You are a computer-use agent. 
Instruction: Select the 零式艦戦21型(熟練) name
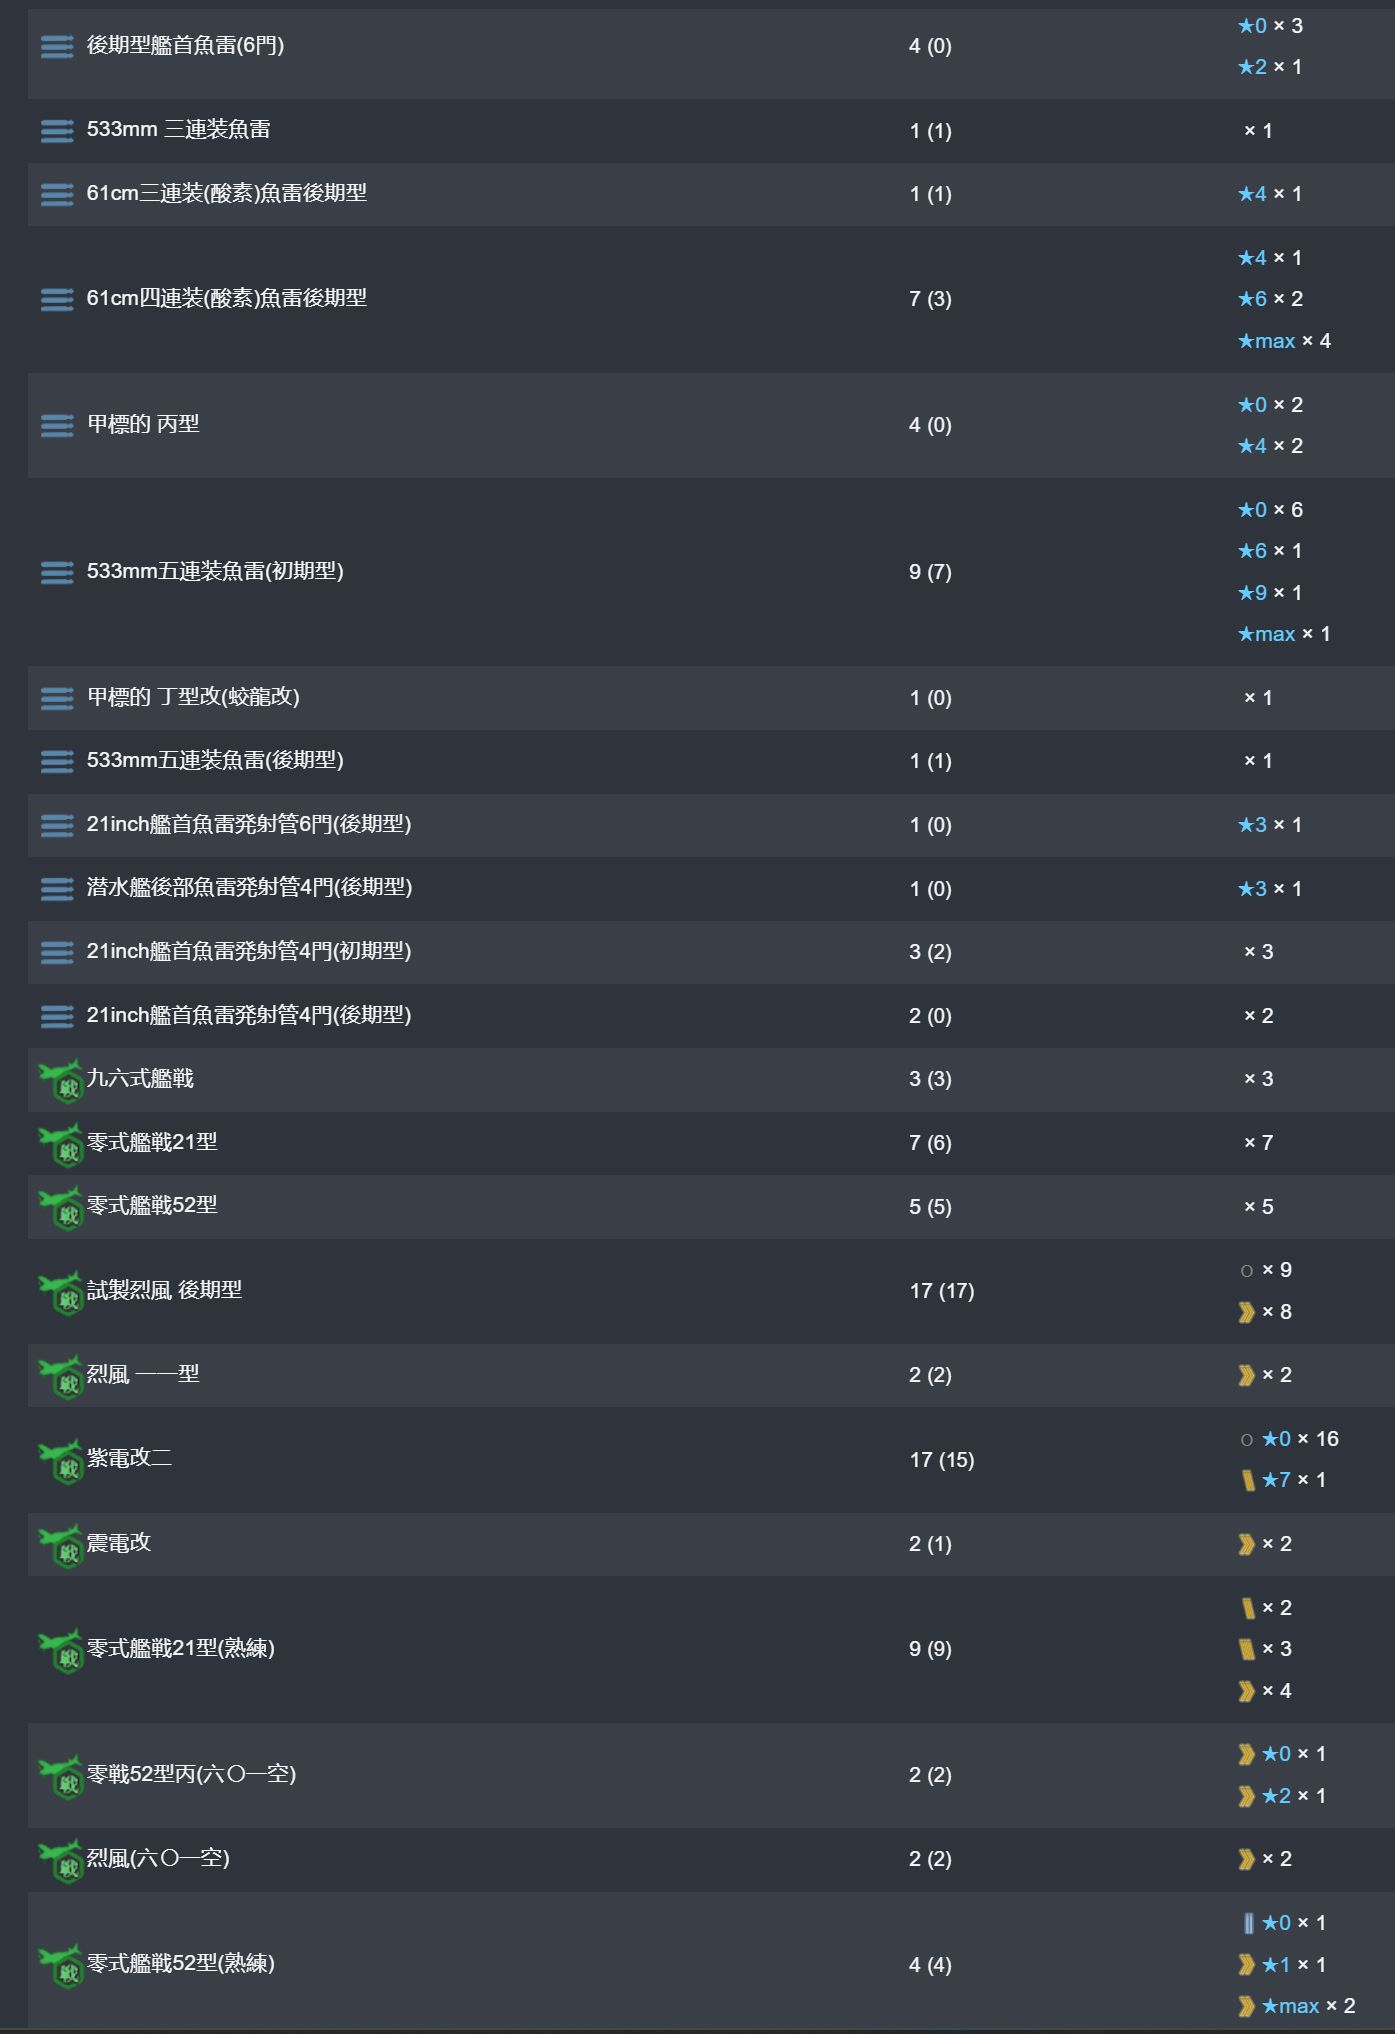pos(180,1648)
